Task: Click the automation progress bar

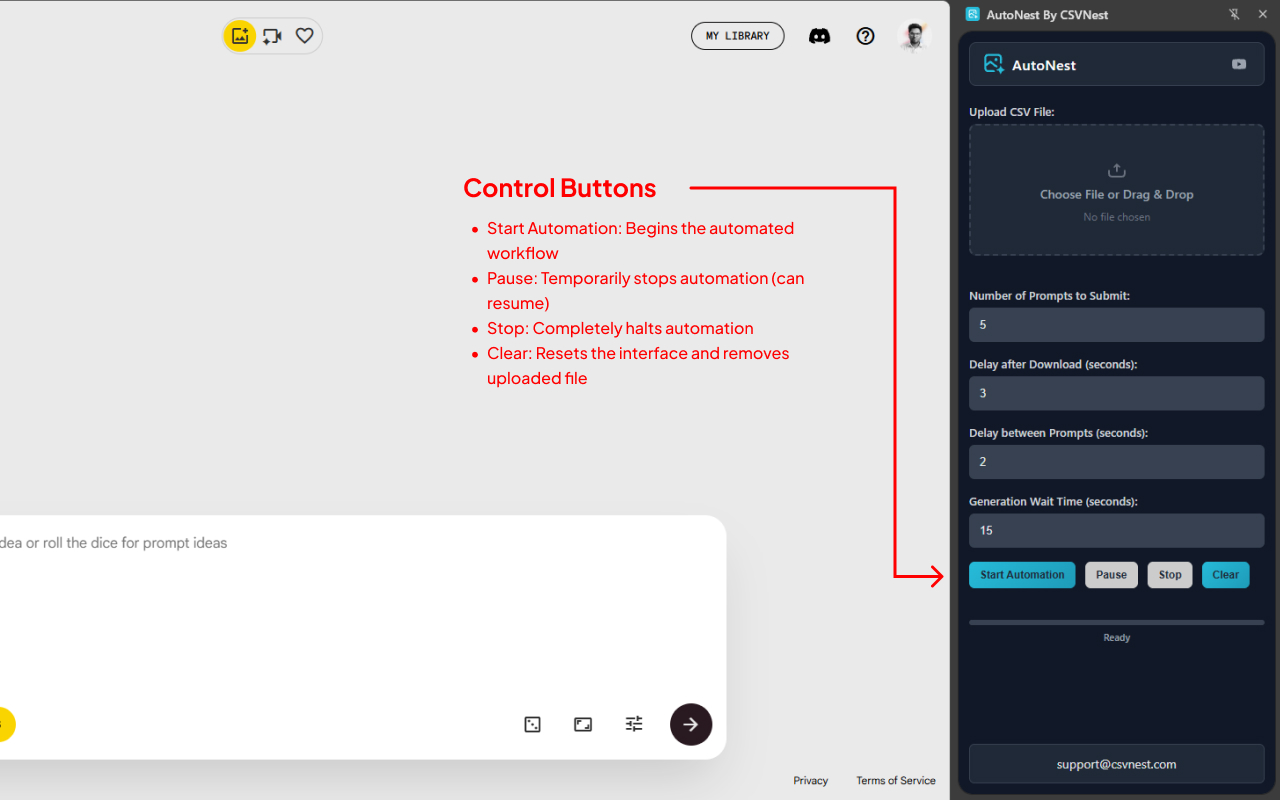Action: 1117,622
